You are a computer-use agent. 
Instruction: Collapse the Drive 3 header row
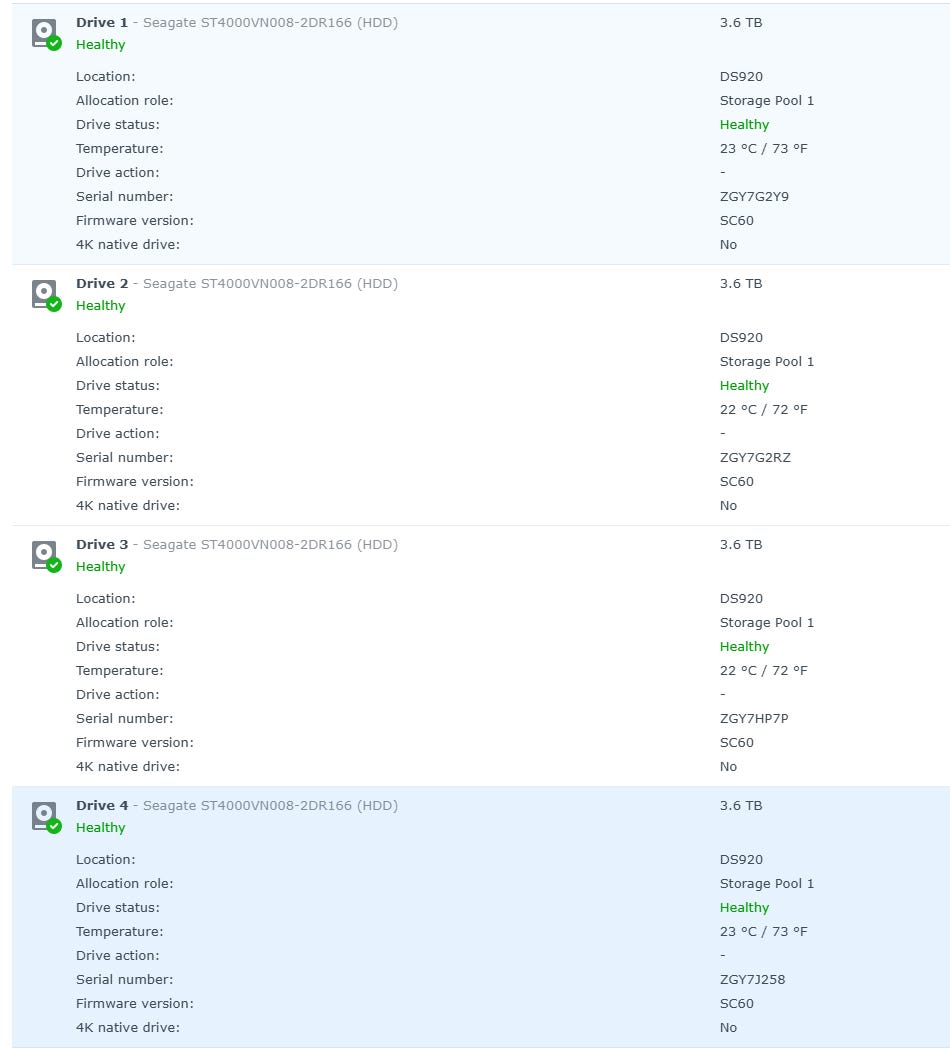coord(237,545)
